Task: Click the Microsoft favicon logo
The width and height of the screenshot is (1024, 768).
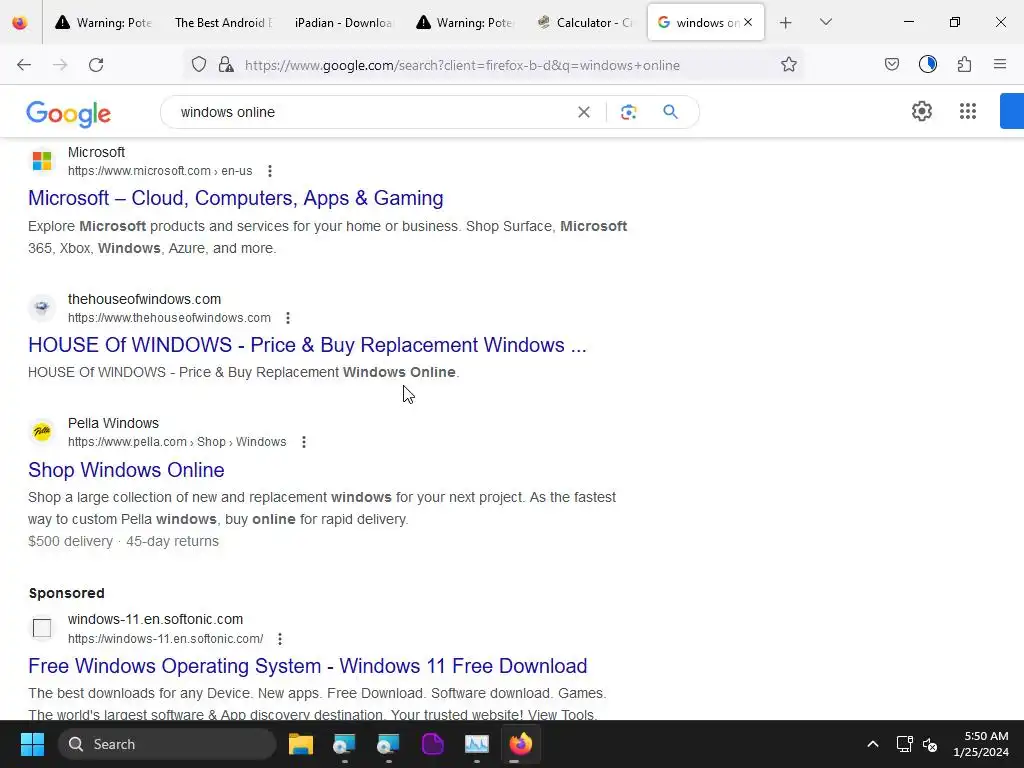Action: point(42,161)
